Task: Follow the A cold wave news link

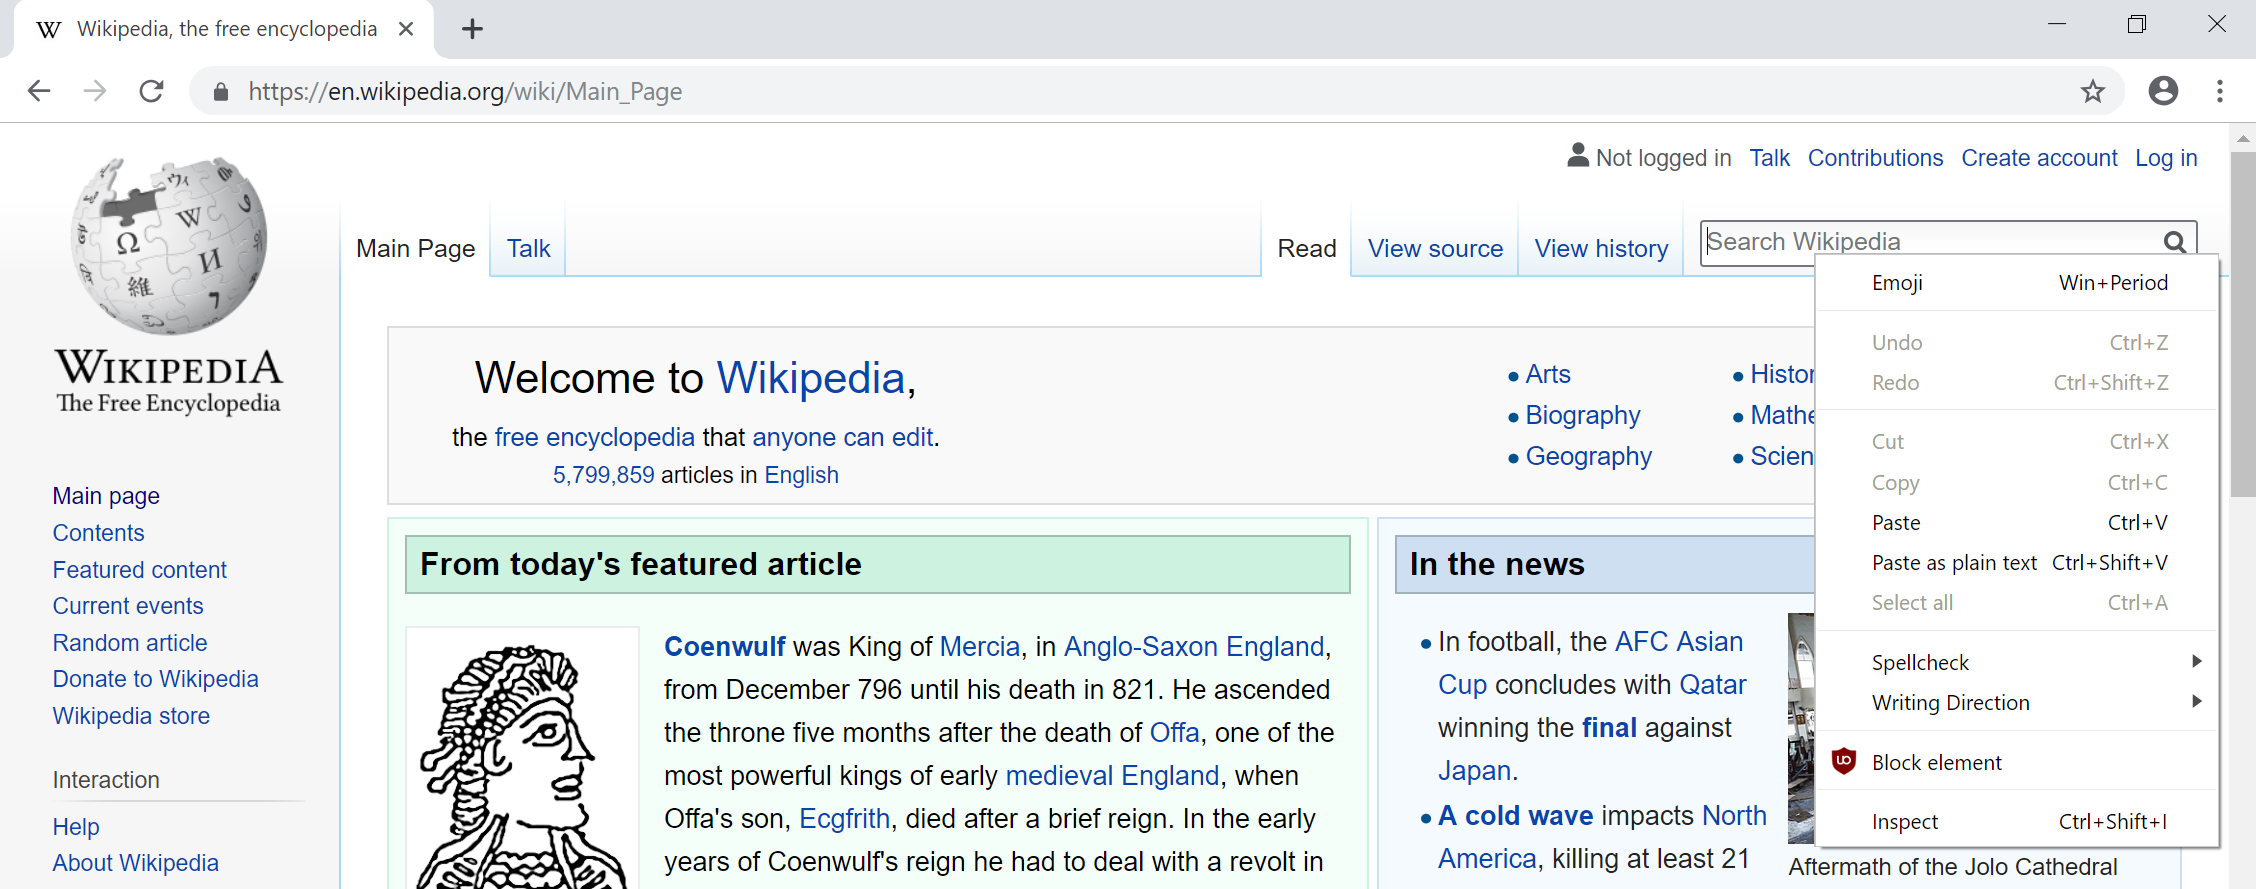Action: [x=1516, y=816]
